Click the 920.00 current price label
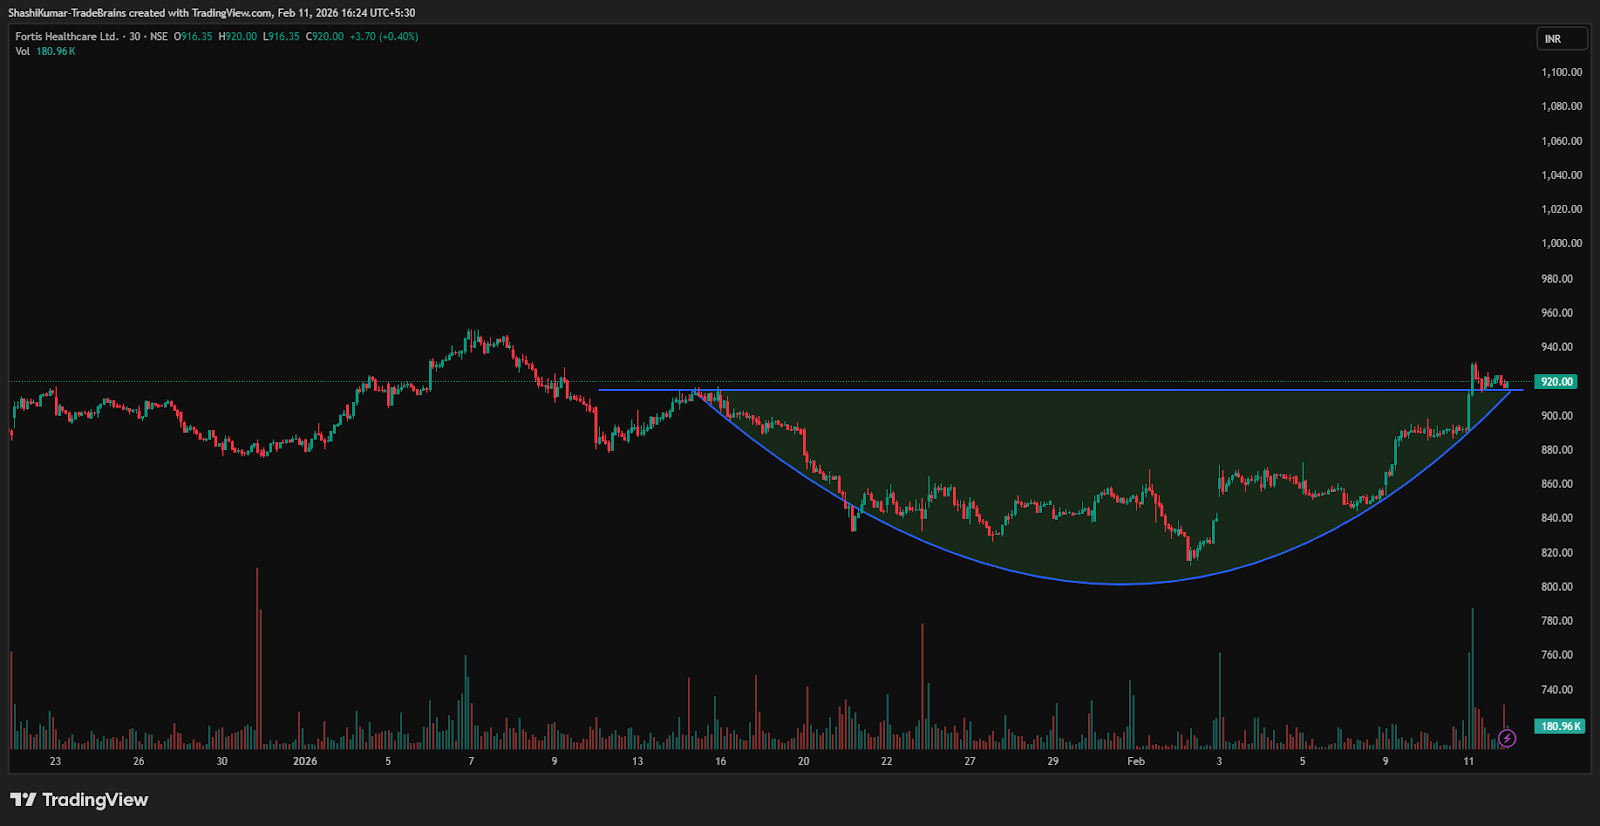The width and height of the screenshot is (1600, 826). coord(1556,382)
